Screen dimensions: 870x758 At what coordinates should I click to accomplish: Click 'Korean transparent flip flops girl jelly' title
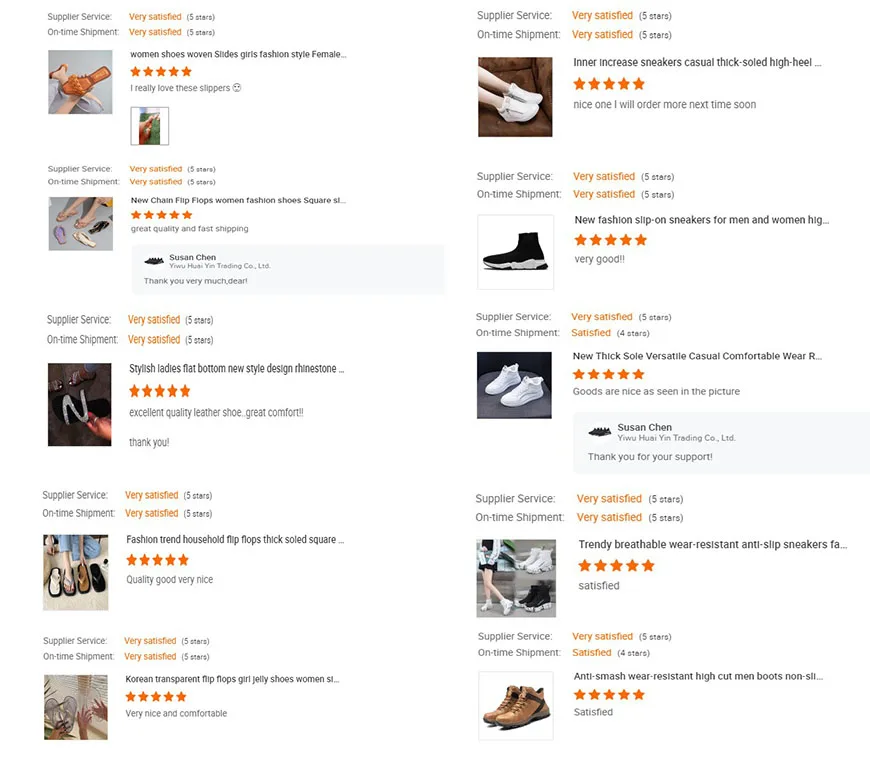[232, 679]
